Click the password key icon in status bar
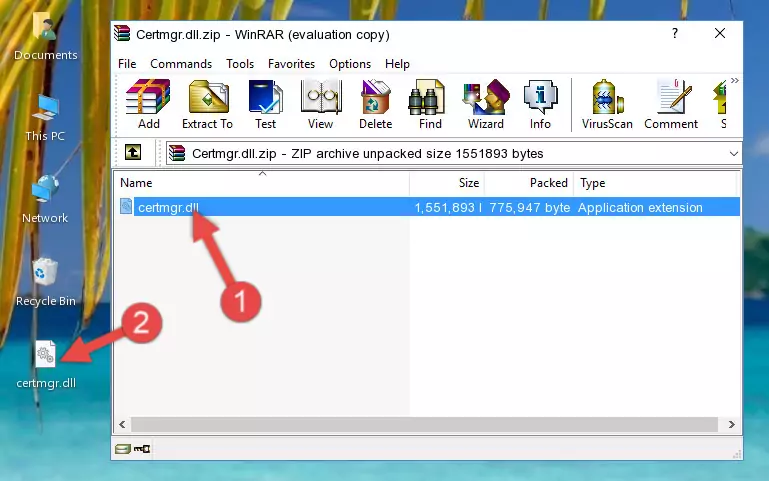769x481 pixels. pyautogui.click(x=142, y=448)
